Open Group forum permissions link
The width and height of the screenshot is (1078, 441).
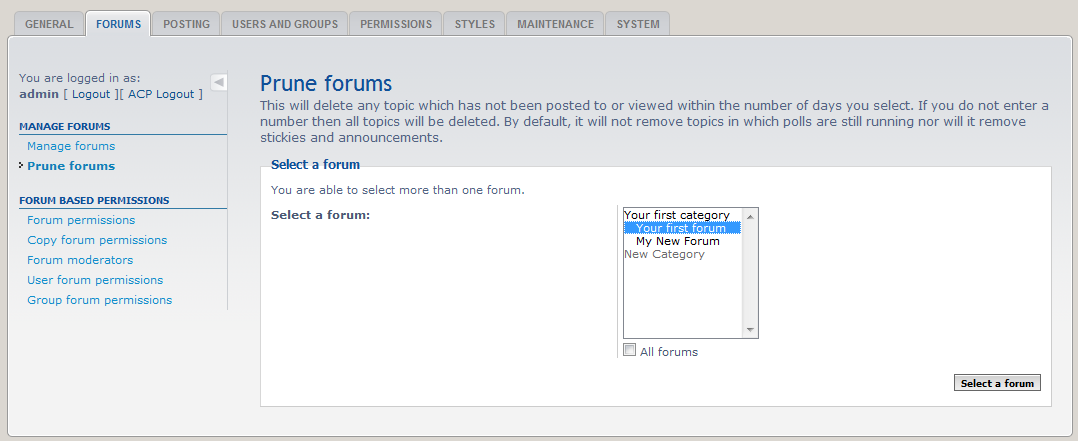tap(99, 300)
